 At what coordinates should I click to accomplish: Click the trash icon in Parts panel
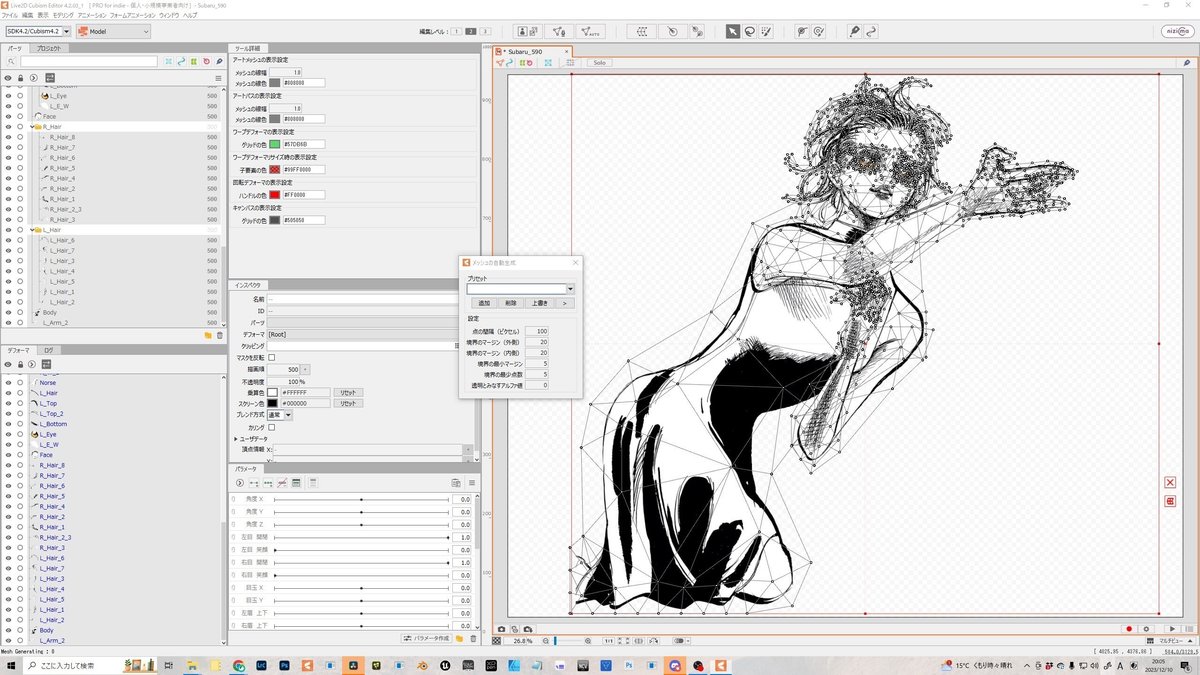(x=219, y=336)
